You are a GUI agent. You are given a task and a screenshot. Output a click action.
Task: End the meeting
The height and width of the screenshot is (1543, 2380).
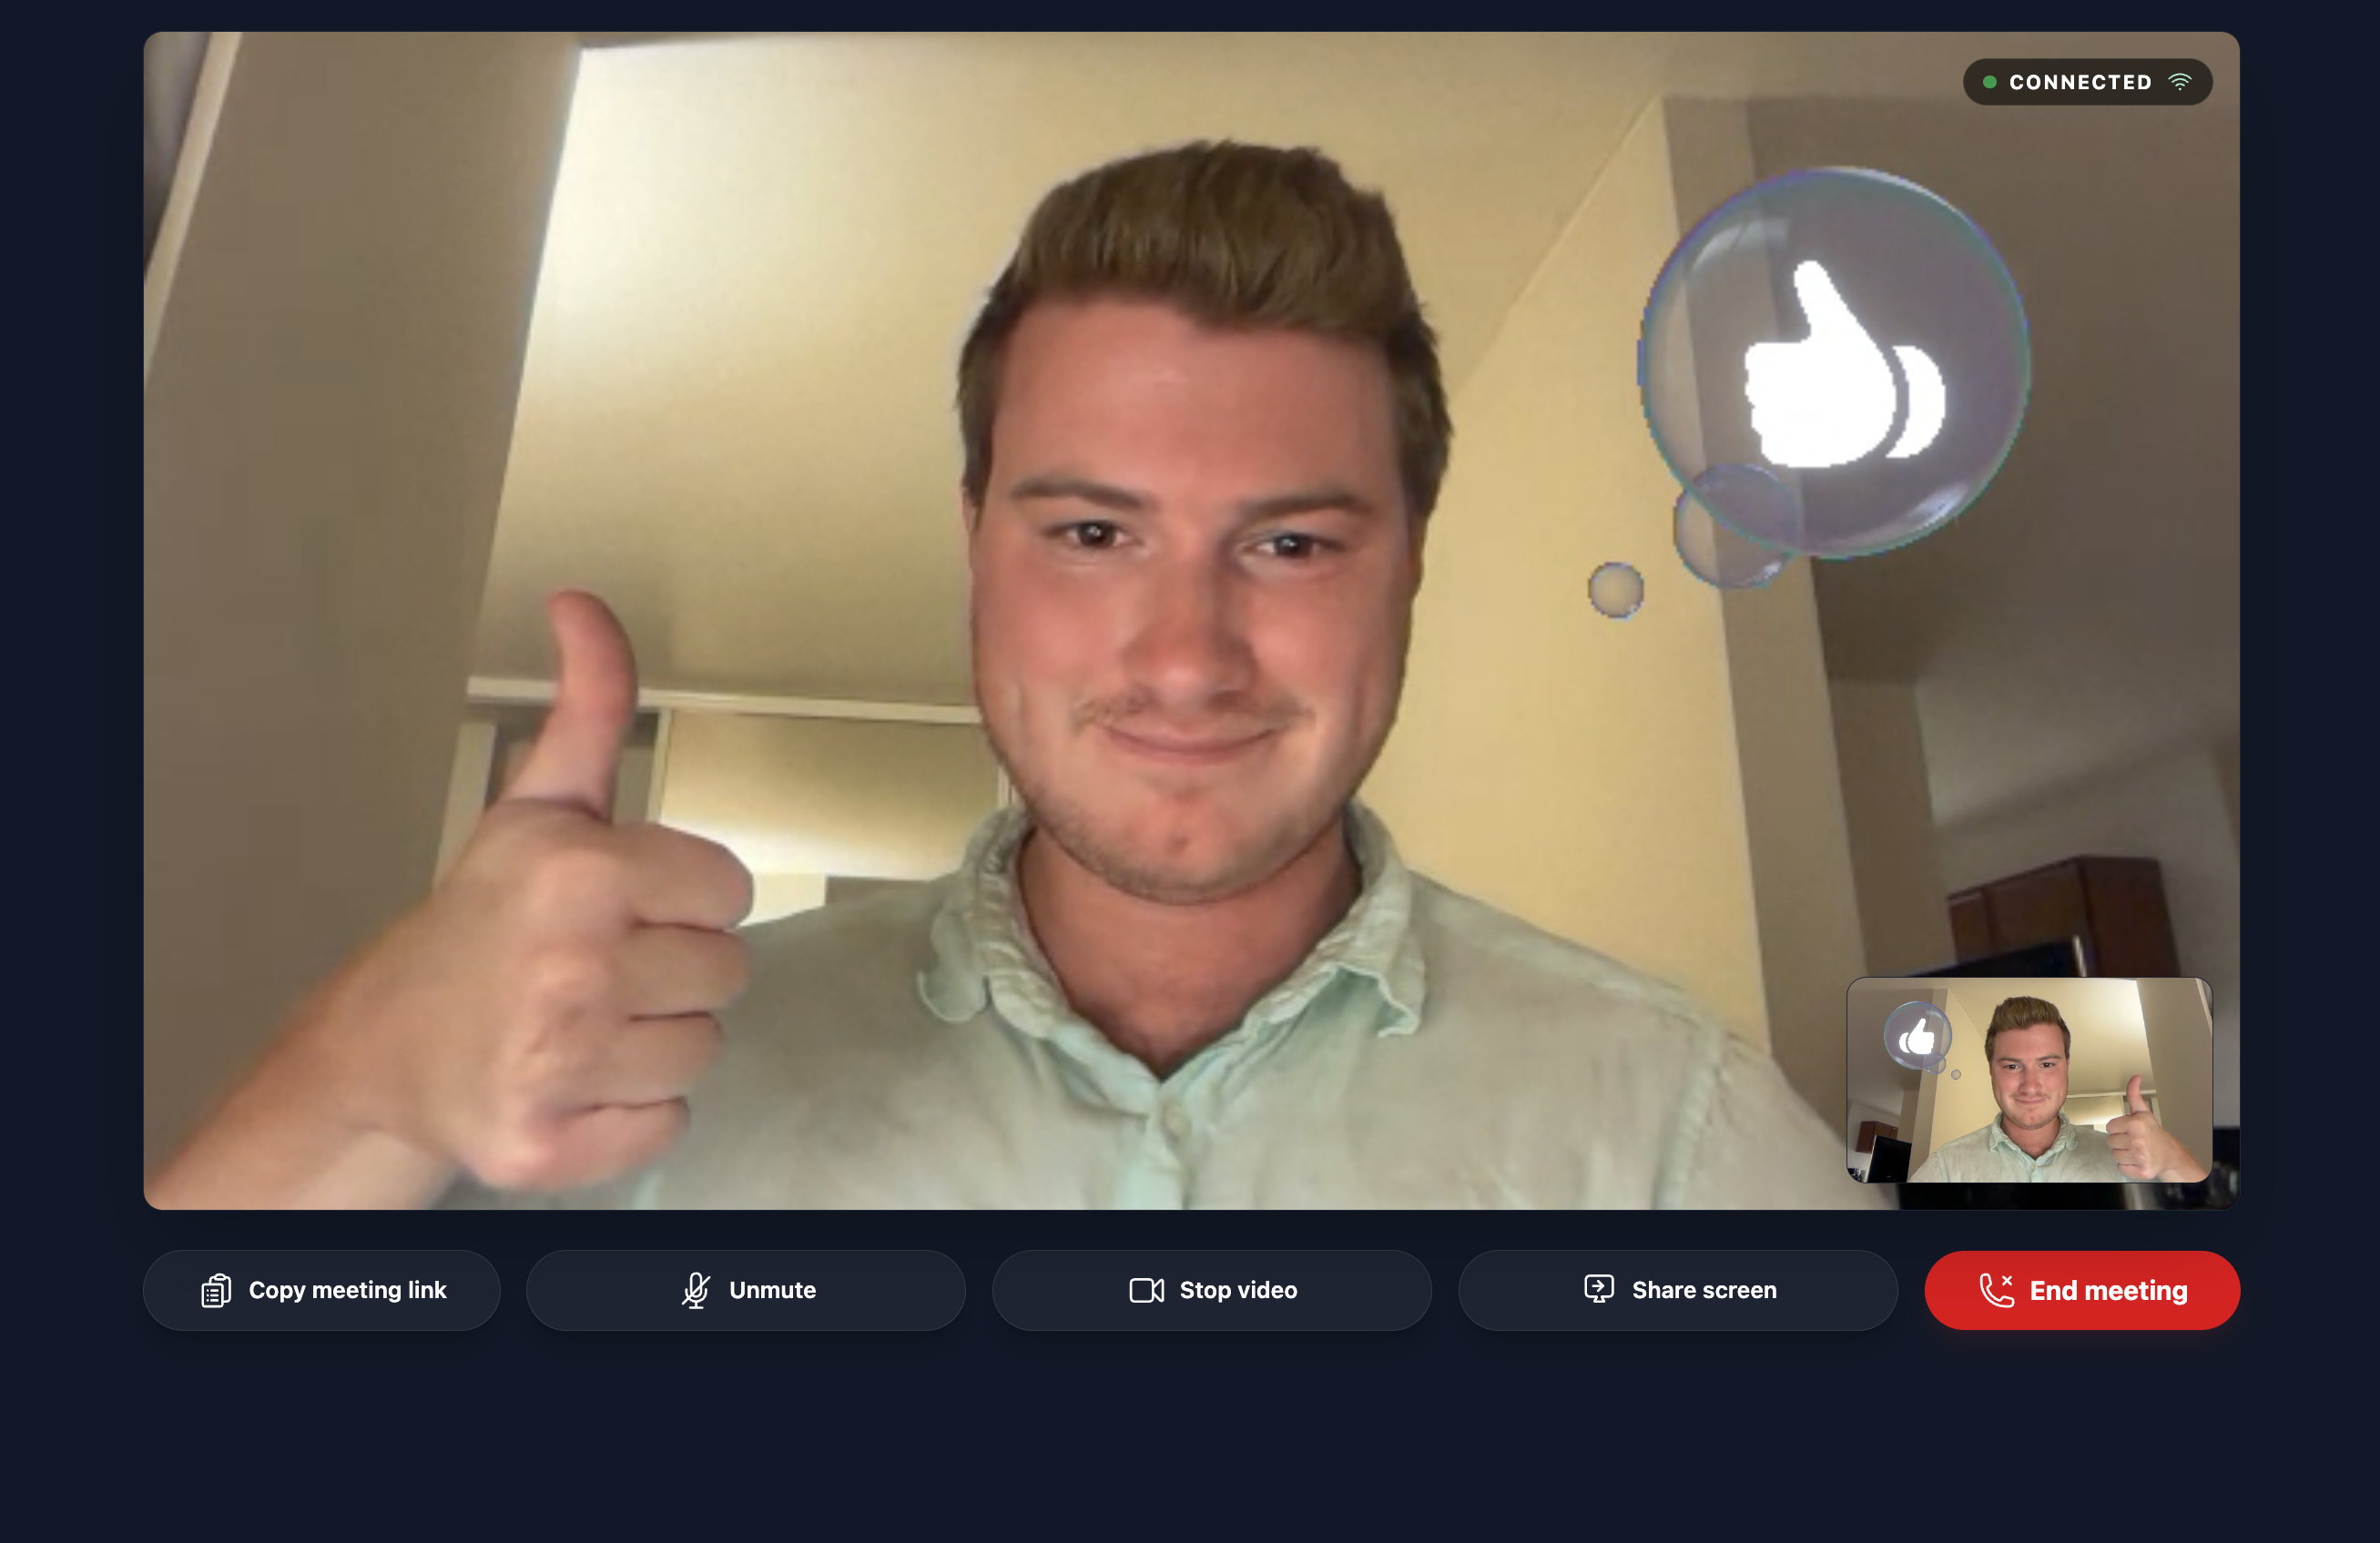(x=2082, y=1290)
